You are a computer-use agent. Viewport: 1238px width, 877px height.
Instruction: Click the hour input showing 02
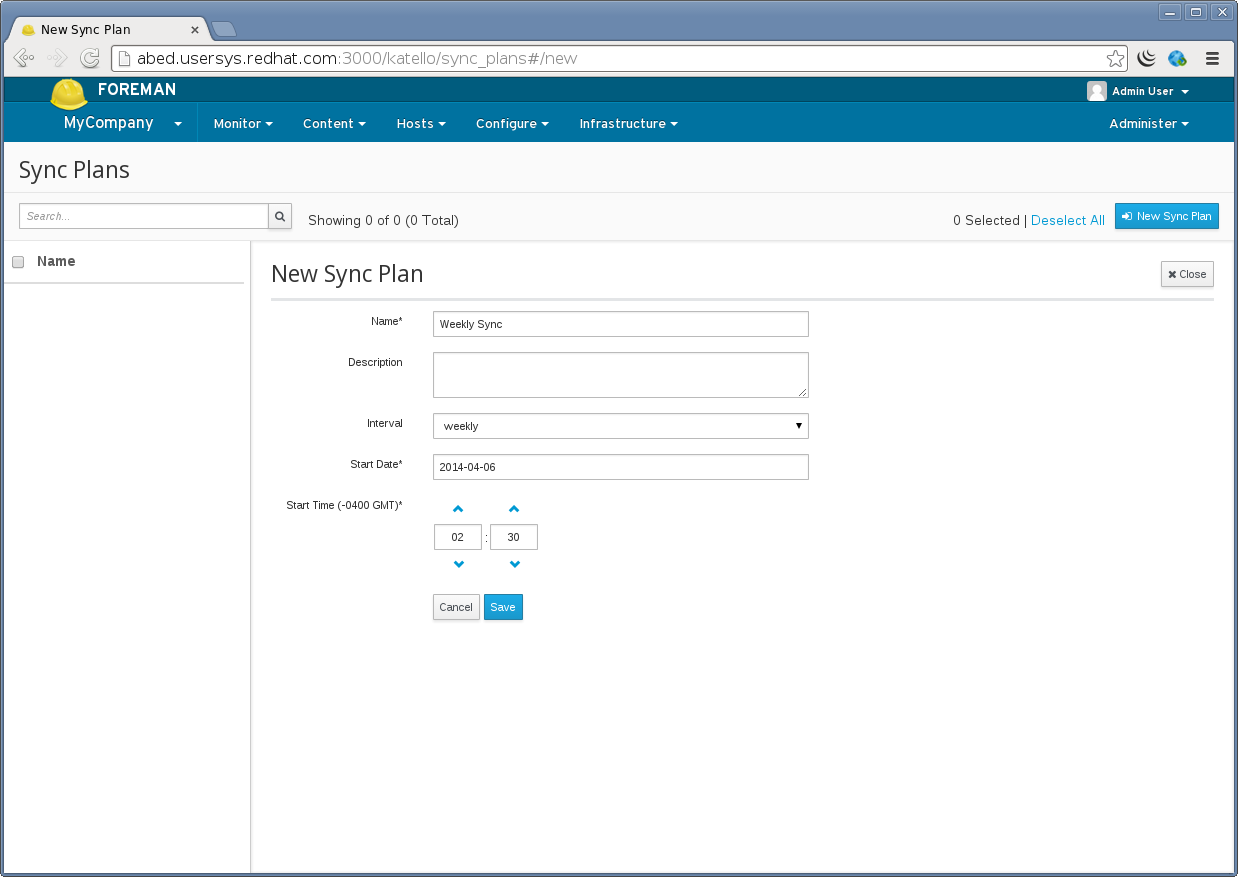point(458,537)
